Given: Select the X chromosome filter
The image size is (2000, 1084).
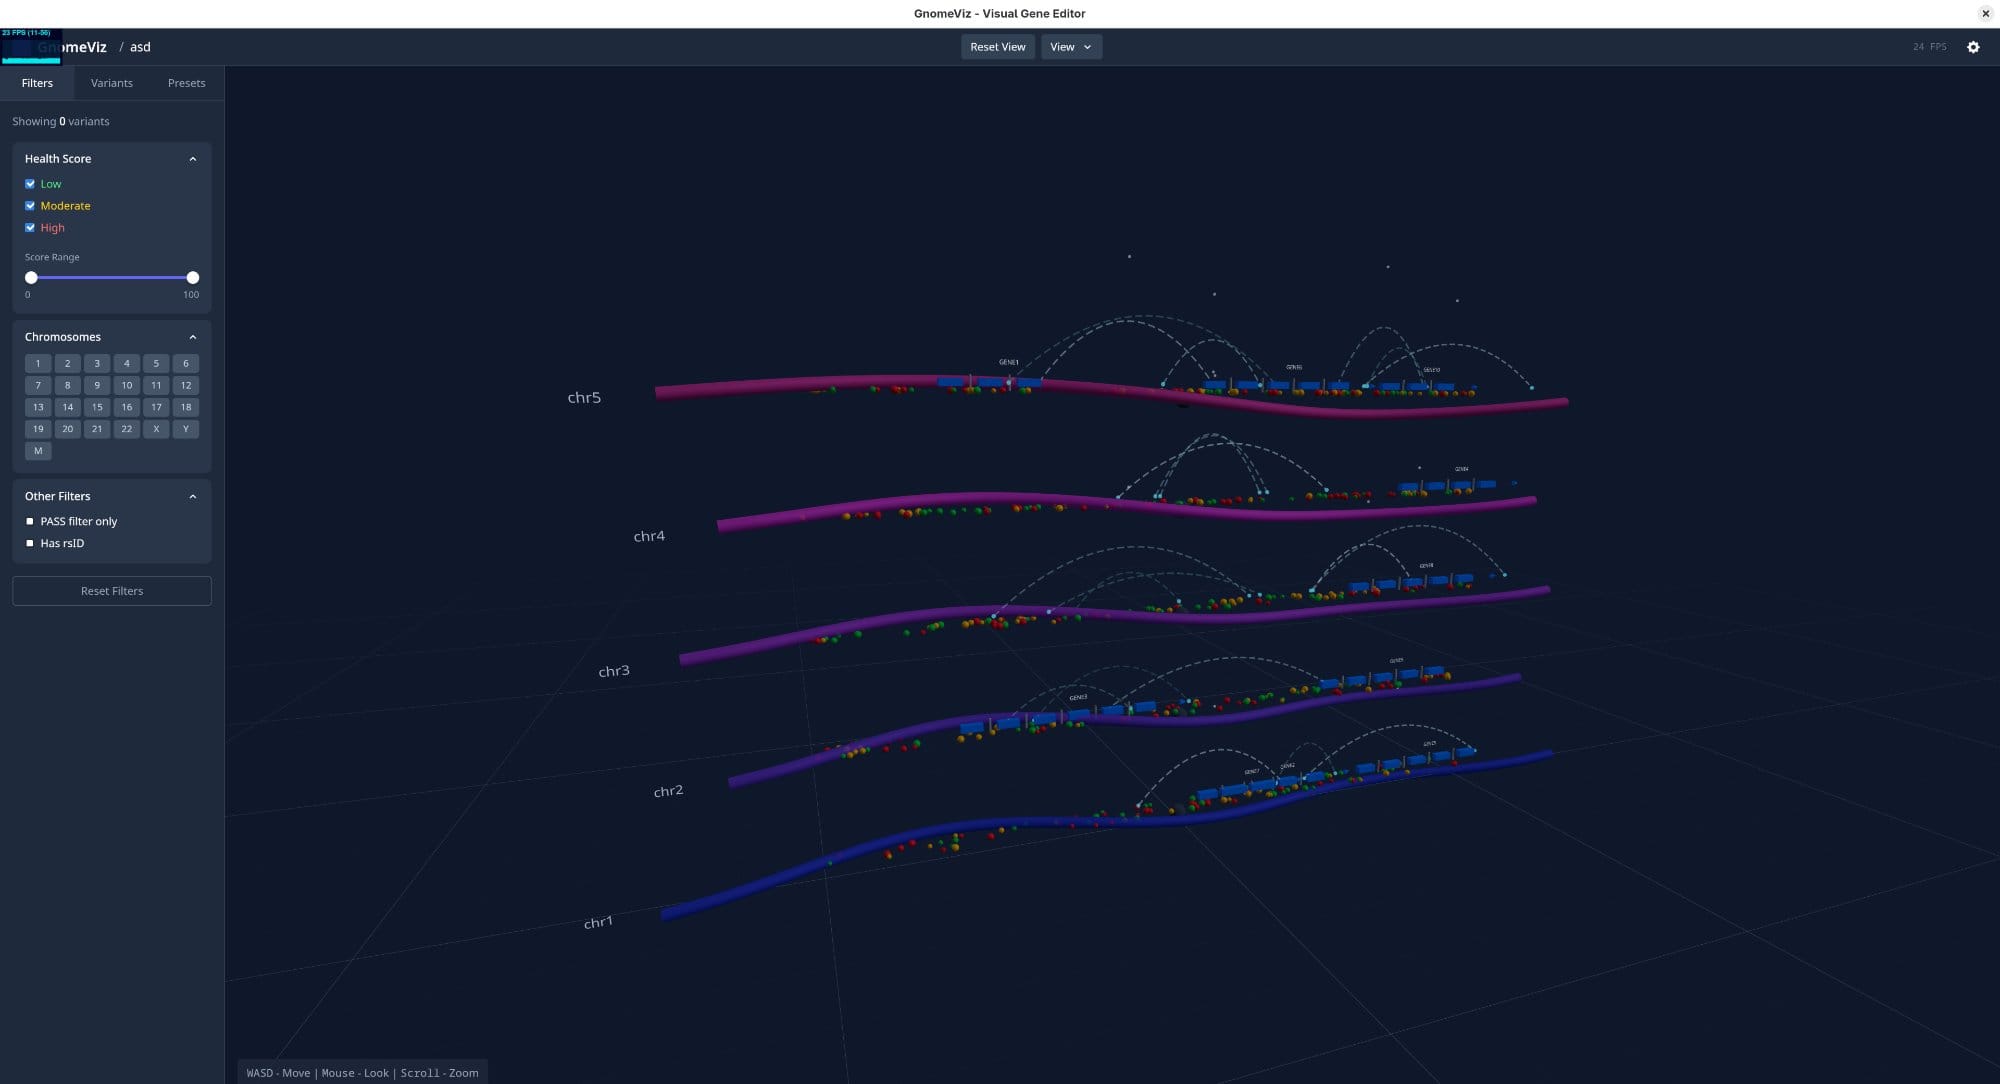Looking at the screenshot, I should pyautogui.click(x=156, y=429).
